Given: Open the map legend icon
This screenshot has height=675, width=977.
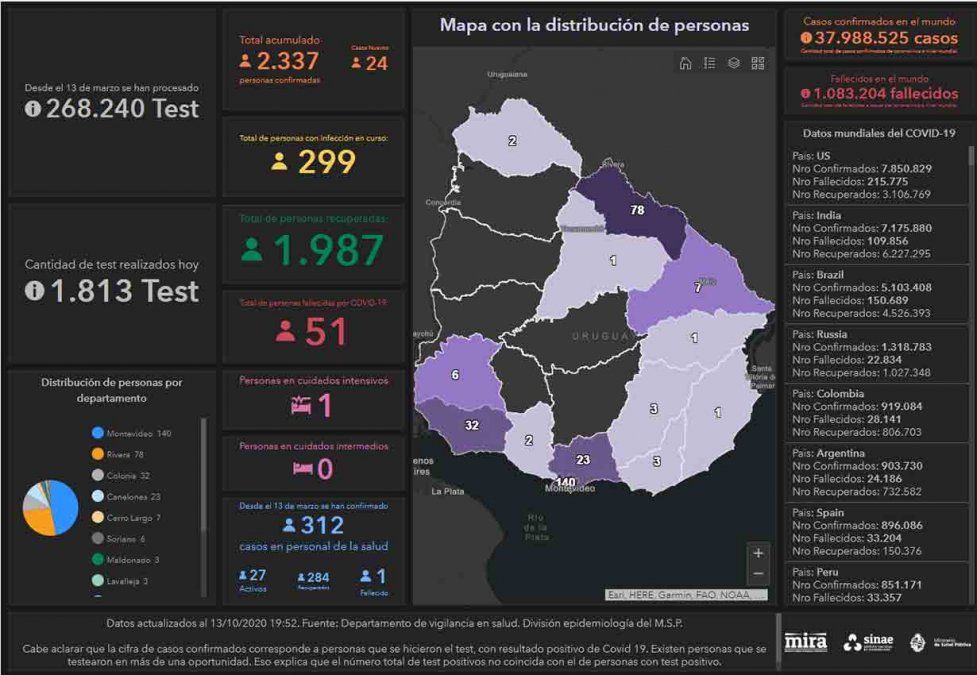Looking at the screenshot, I should tap(709, 63).
